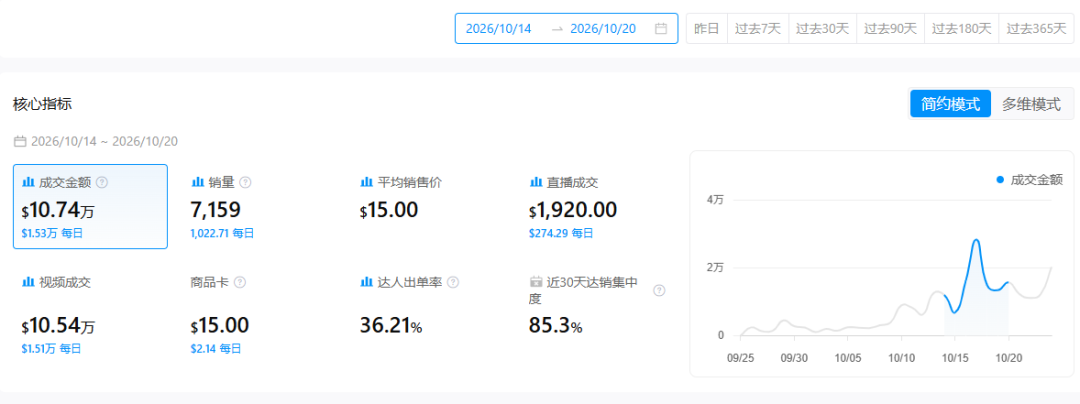Switch to 简约模式 view
Image resolution: width=1080 pixels, height=404 pixels.
coord(951,105)
